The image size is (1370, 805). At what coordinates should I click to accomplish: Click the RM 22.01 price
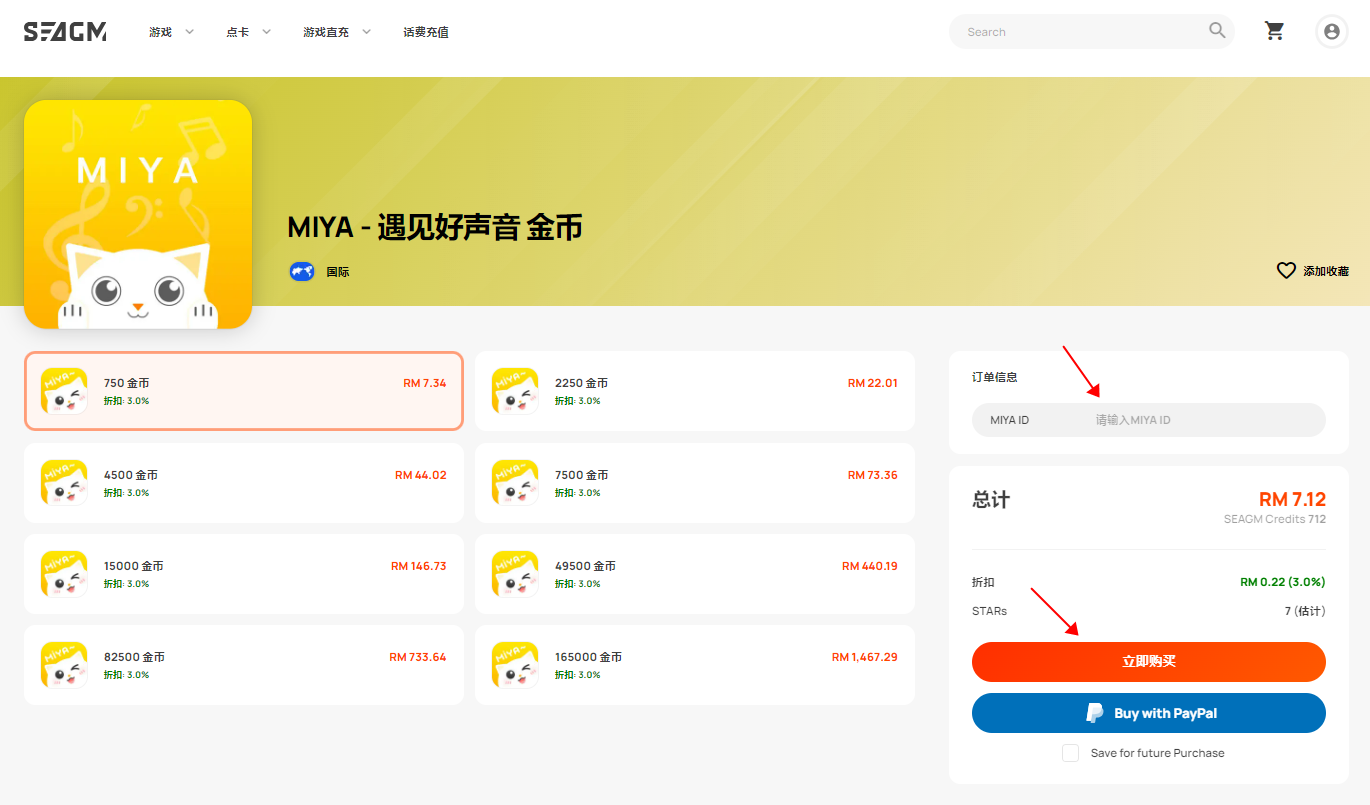point(873,383)
